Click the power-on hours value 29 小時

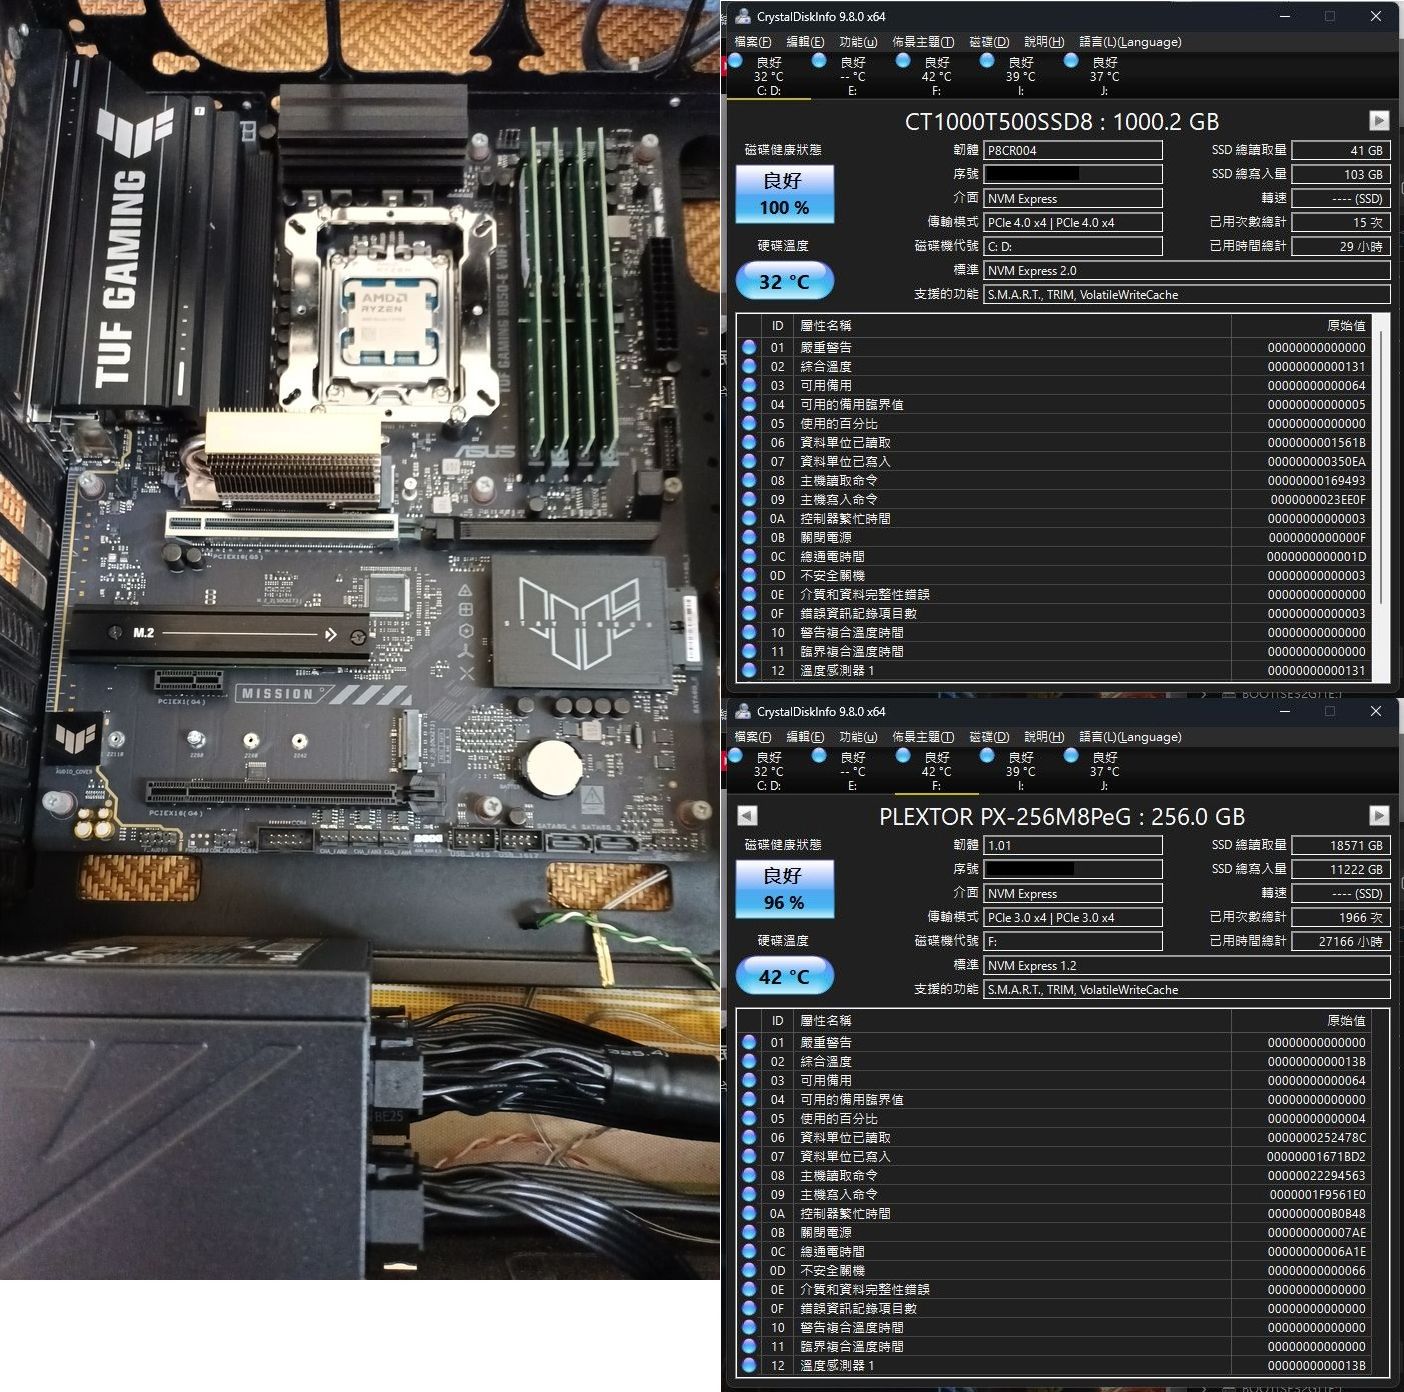pyautogui.click(x=1341, y=247)
